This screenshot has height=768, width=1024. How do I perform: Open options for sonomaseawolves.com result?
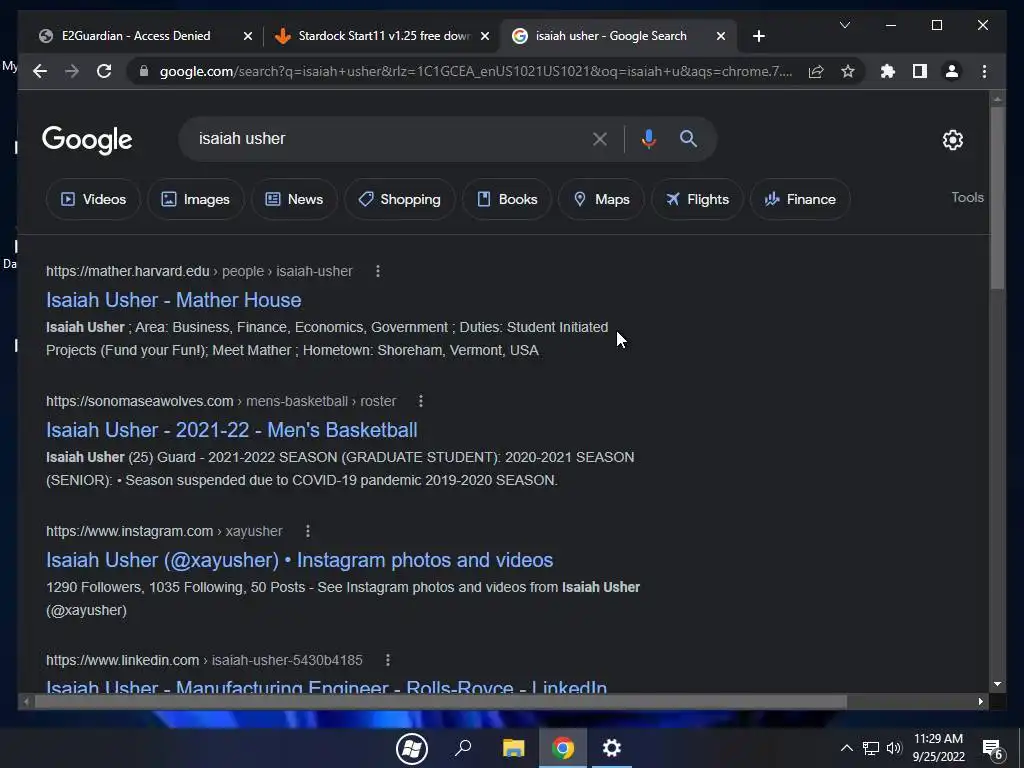421,401
